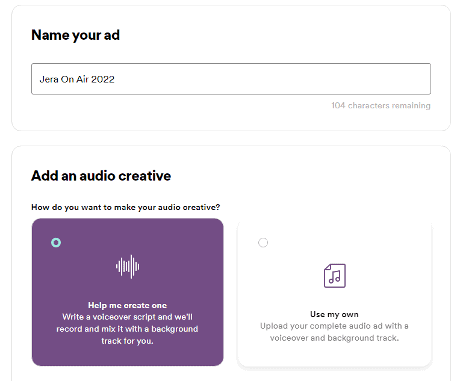Viewport: 454px width, 381px height.
Task: Click 'Upload your complete audio ad' description
Action: tap(334, 332)
